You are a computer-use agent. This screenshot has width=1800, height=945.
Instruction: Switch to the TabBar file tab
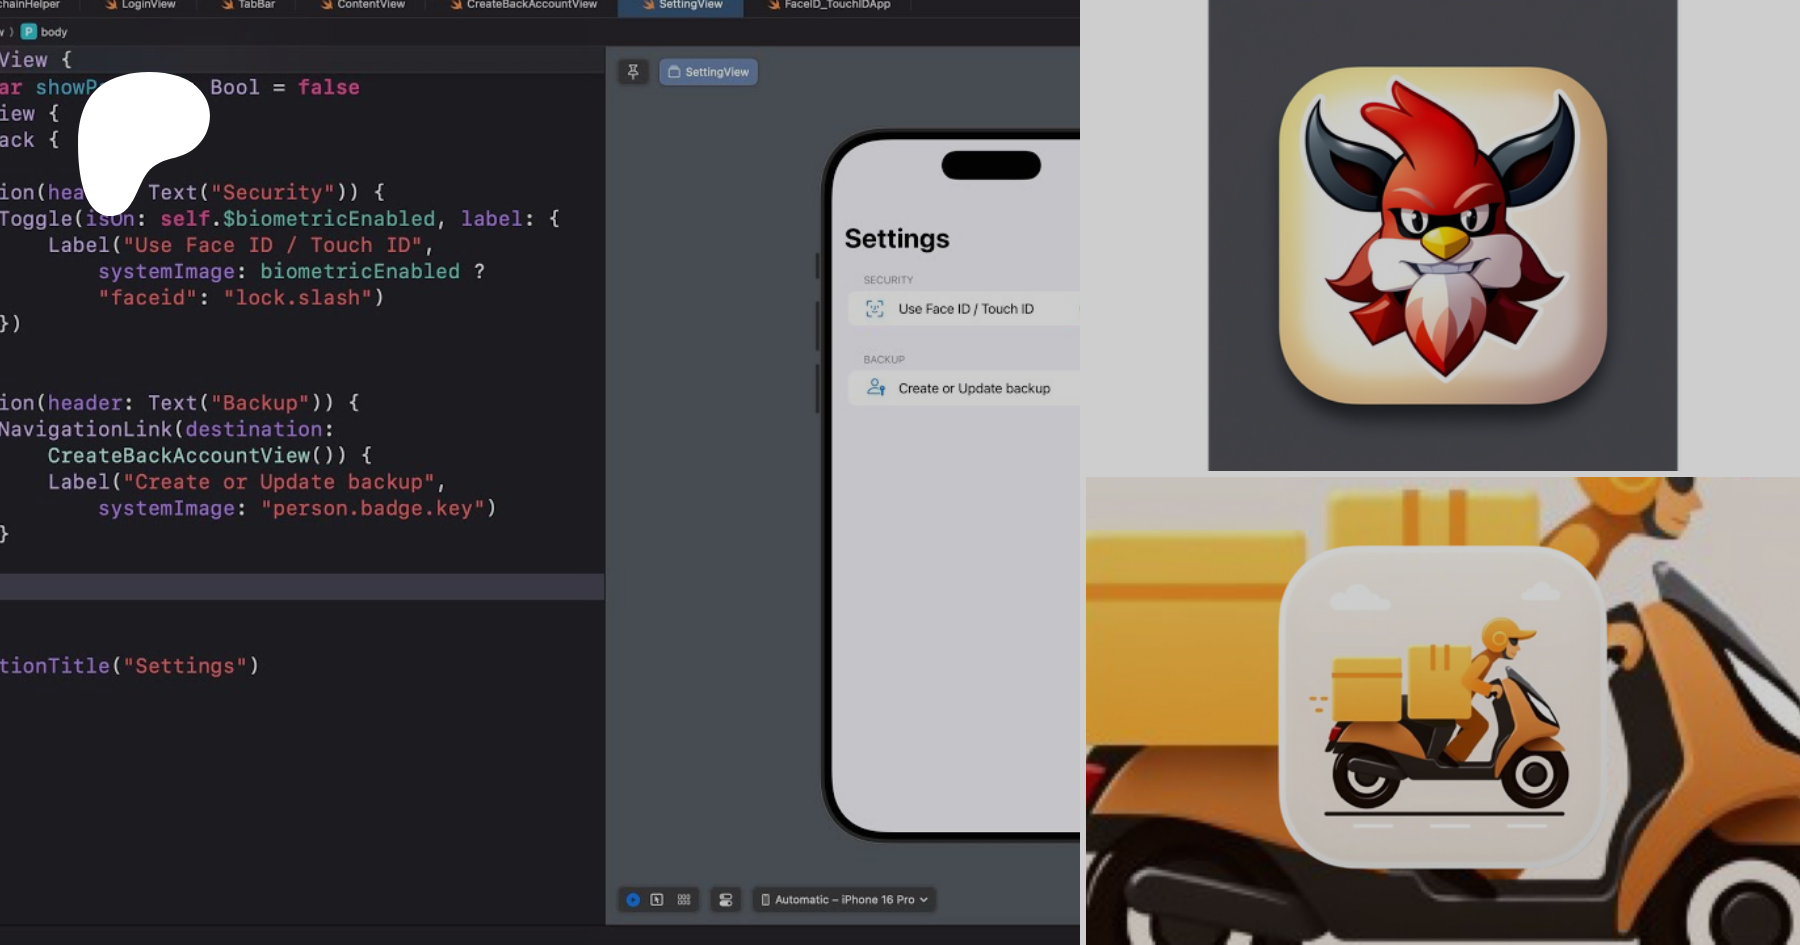point(256,5)
